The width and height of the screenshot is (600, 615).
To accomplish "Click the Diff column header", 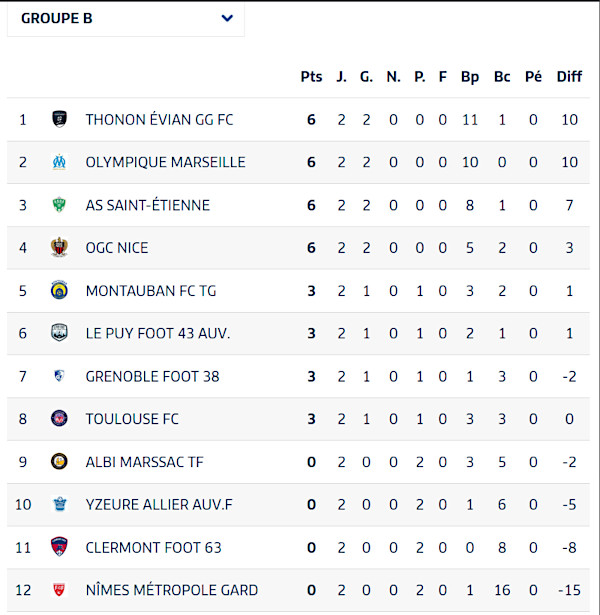I will [569, 77].
